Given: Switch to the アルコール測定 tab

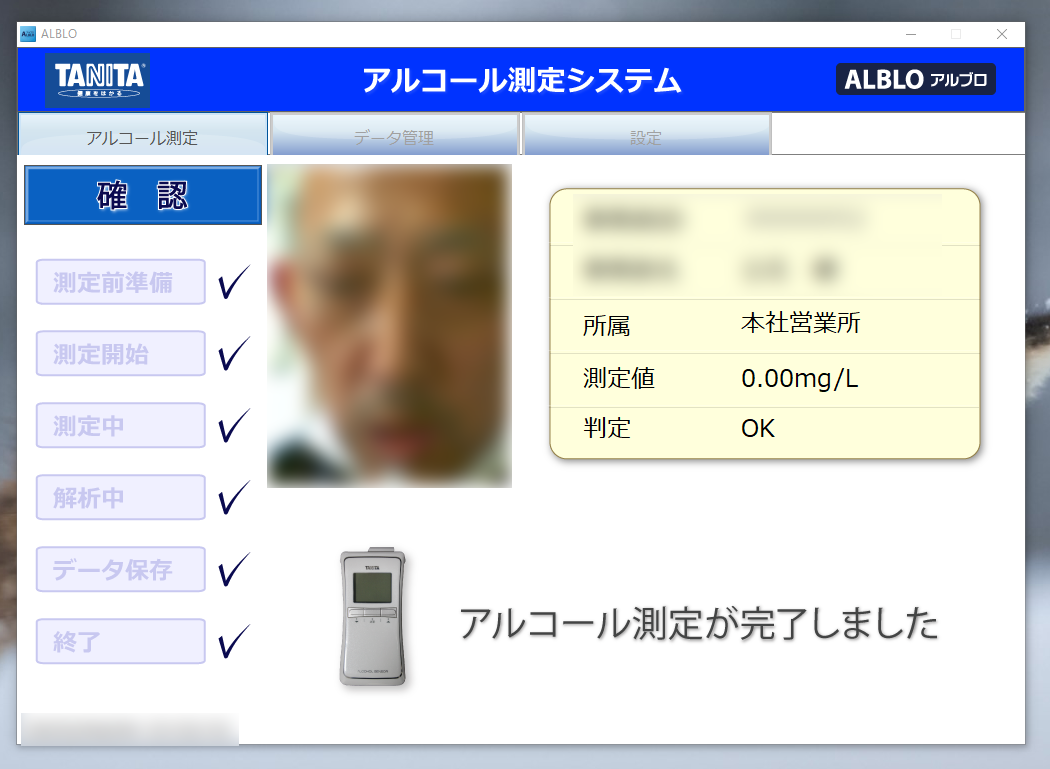Looking at the screenshot, I should point(142,137).
